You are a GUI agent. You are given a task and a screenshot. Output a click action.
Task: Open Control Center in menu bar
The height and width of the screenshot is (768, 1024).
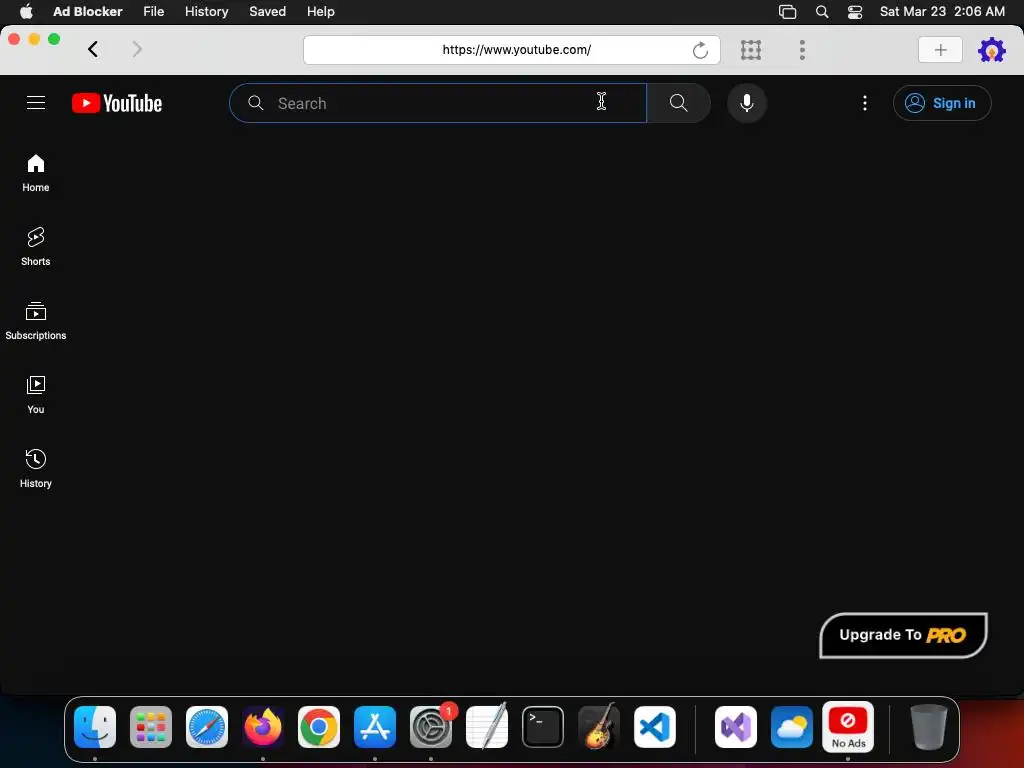coord(855,12)
